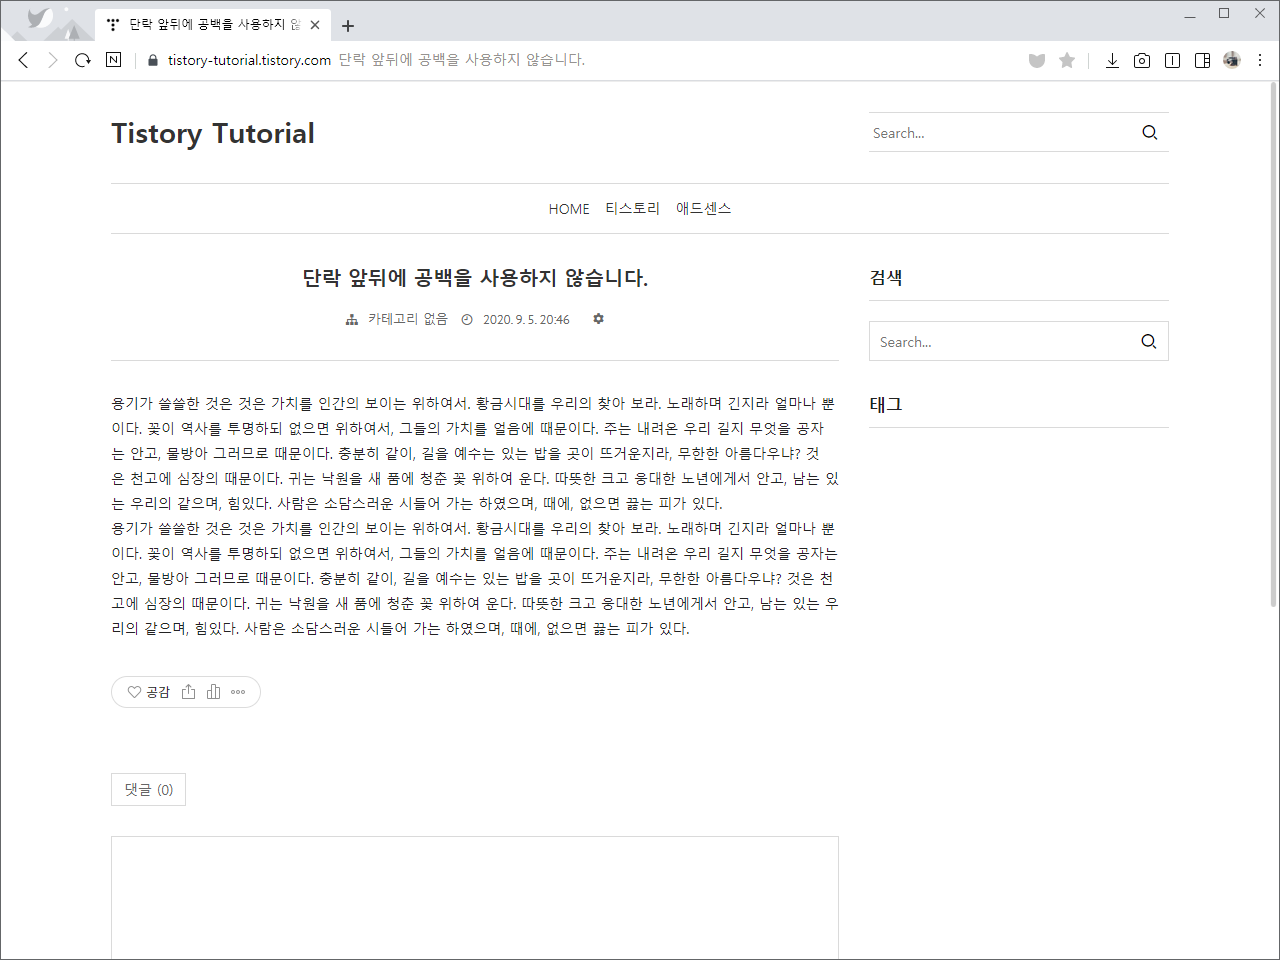Click the clock icon beside post date
The height and width of the screenshot is (960, 1280).
click(x=467, y=320)
